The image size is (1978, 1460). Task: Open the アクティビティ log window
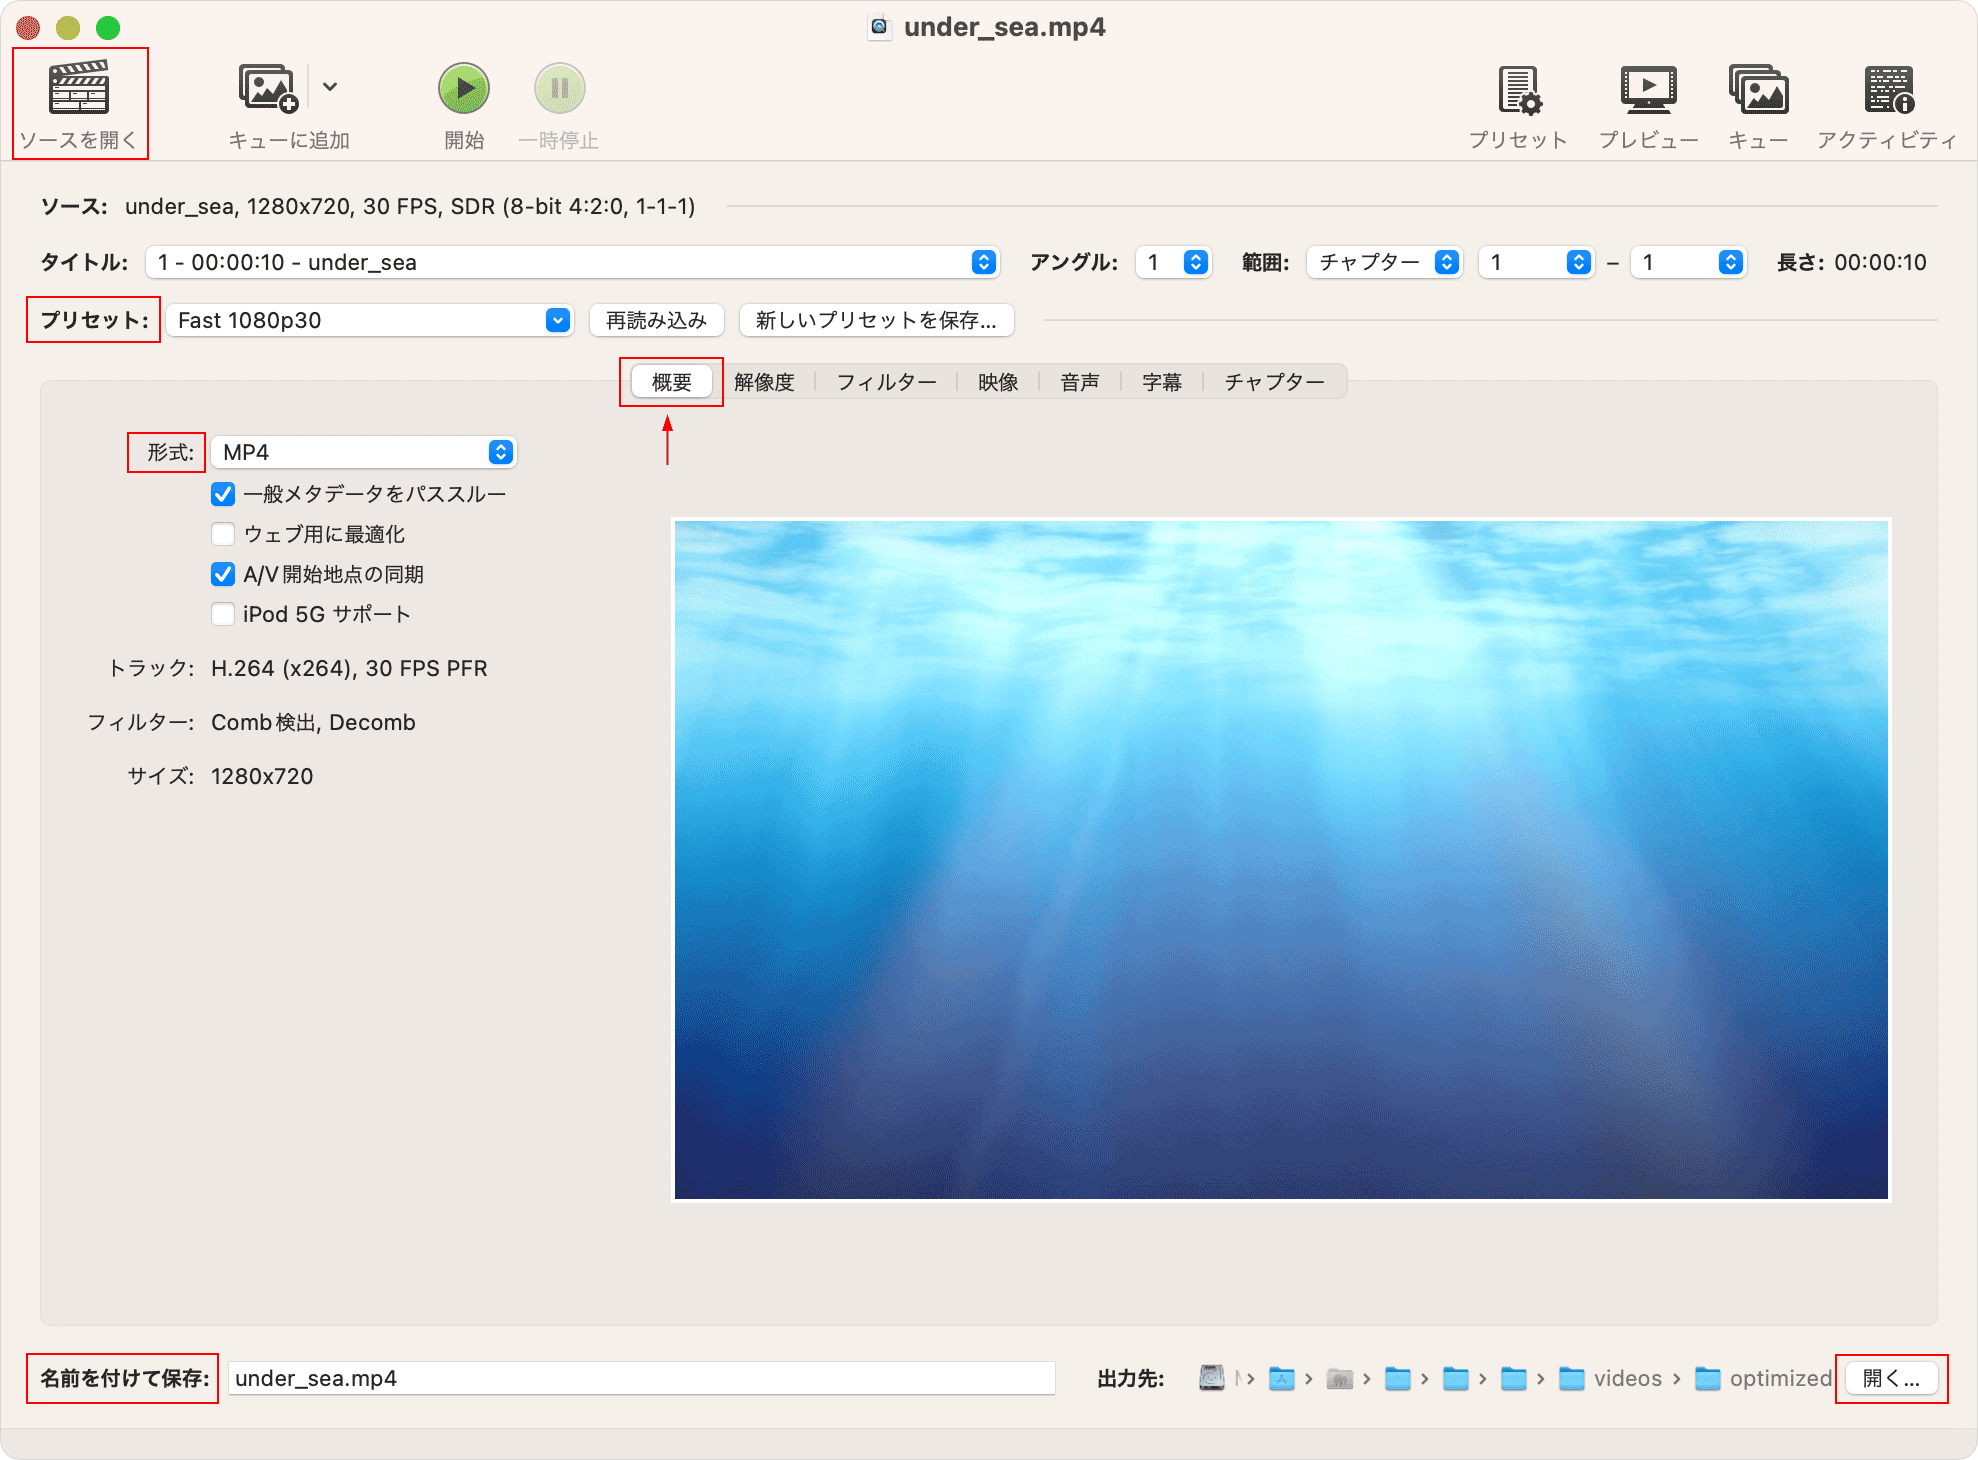pyautogui.click(x=1888, y=90)
